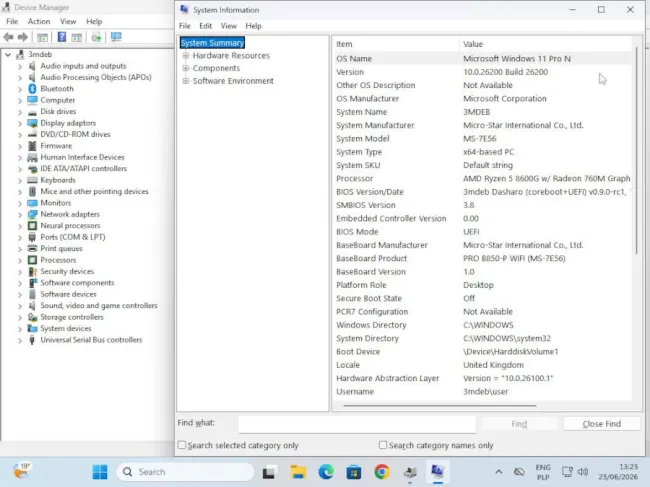The width and height of the screenshot is (650, 487).
Task: Open Microsoft Store from the taskbar
Action: pos(354,472)
